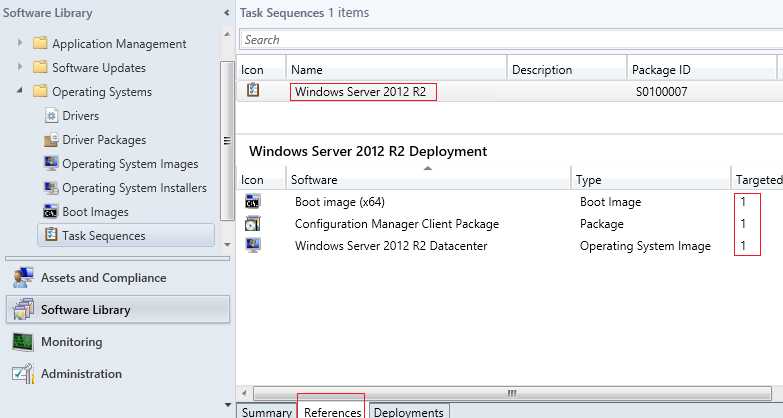Image resolution: width=783 pixels, height=418 pixels.
Task: Sort by the Description column header
Action: tap(567, 69)
